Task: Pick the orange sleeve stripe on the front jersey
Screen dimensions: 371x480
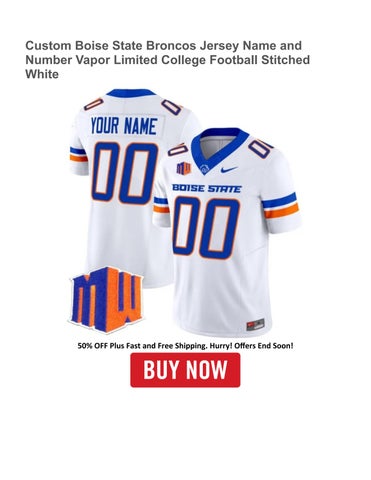Action: tap(281, 211)
